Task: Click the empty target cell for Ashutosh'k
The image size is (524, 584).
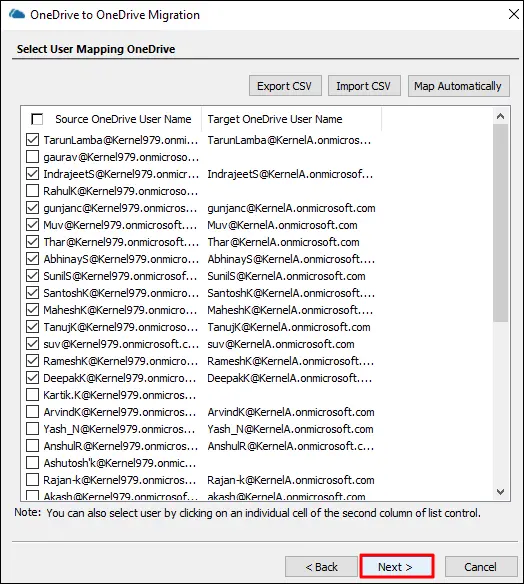Action: 291,463
